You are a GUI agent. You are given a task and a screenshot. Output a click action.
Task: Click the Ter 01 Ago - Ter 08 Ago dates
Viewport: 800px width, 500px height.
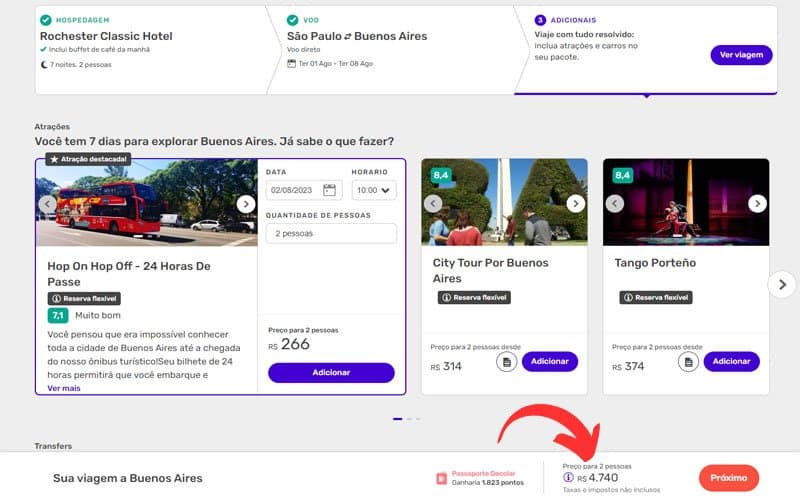(336, 64)
